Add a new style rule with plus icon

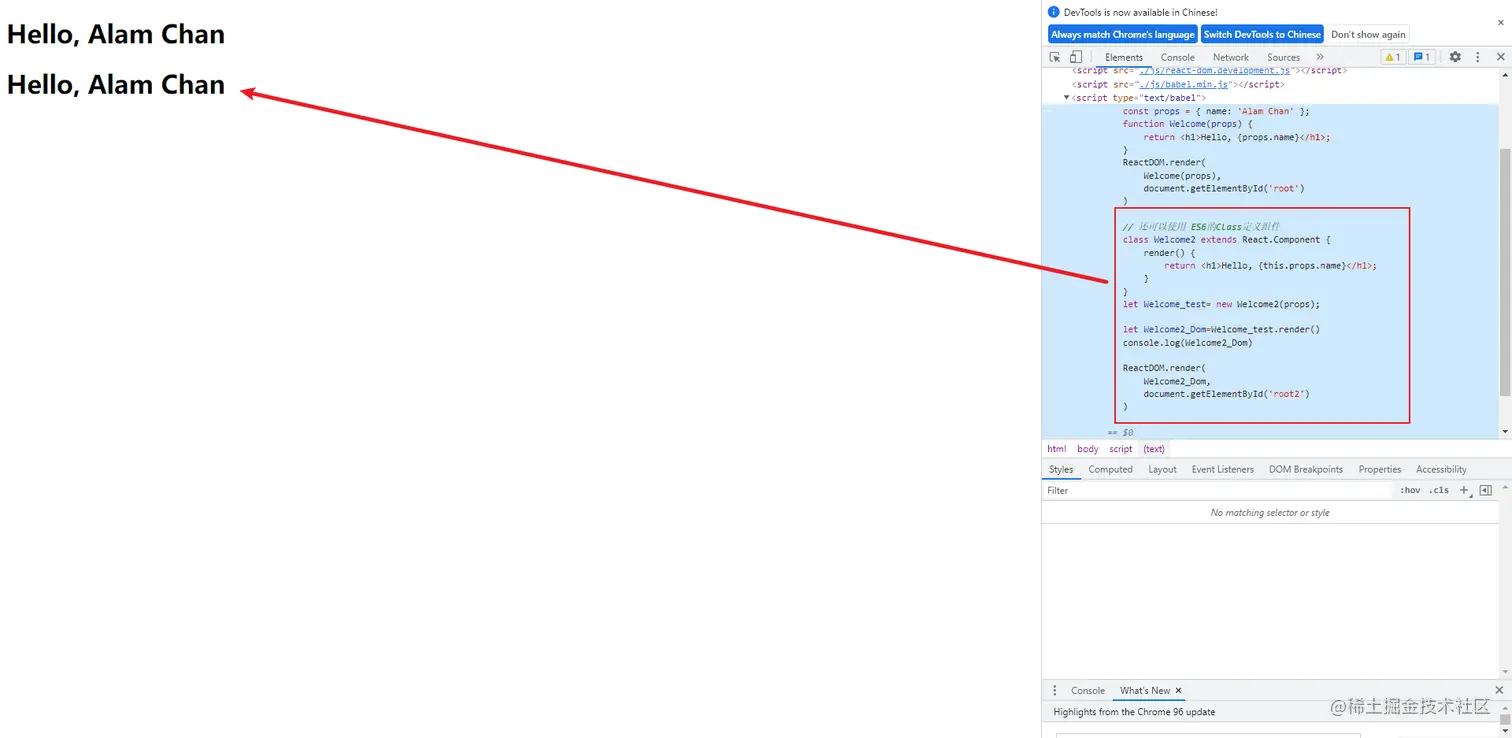coord(1464,490)
